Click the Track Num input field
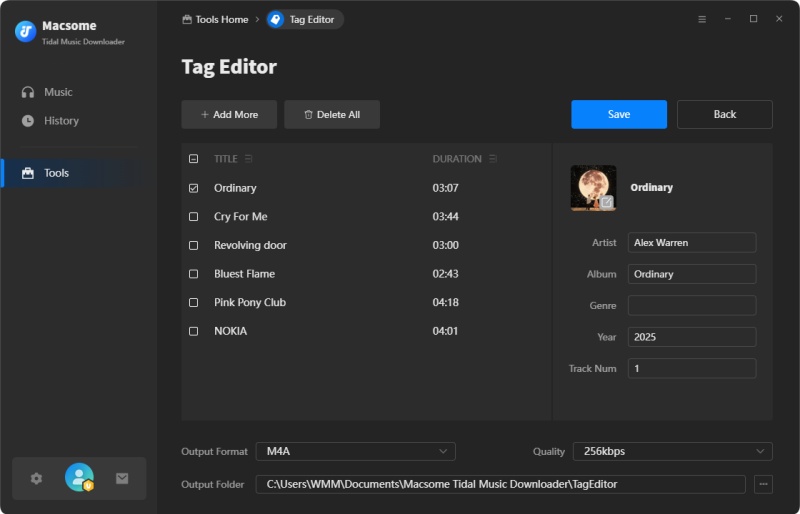This screenshot has width=800, height=514. pos(692,368)
